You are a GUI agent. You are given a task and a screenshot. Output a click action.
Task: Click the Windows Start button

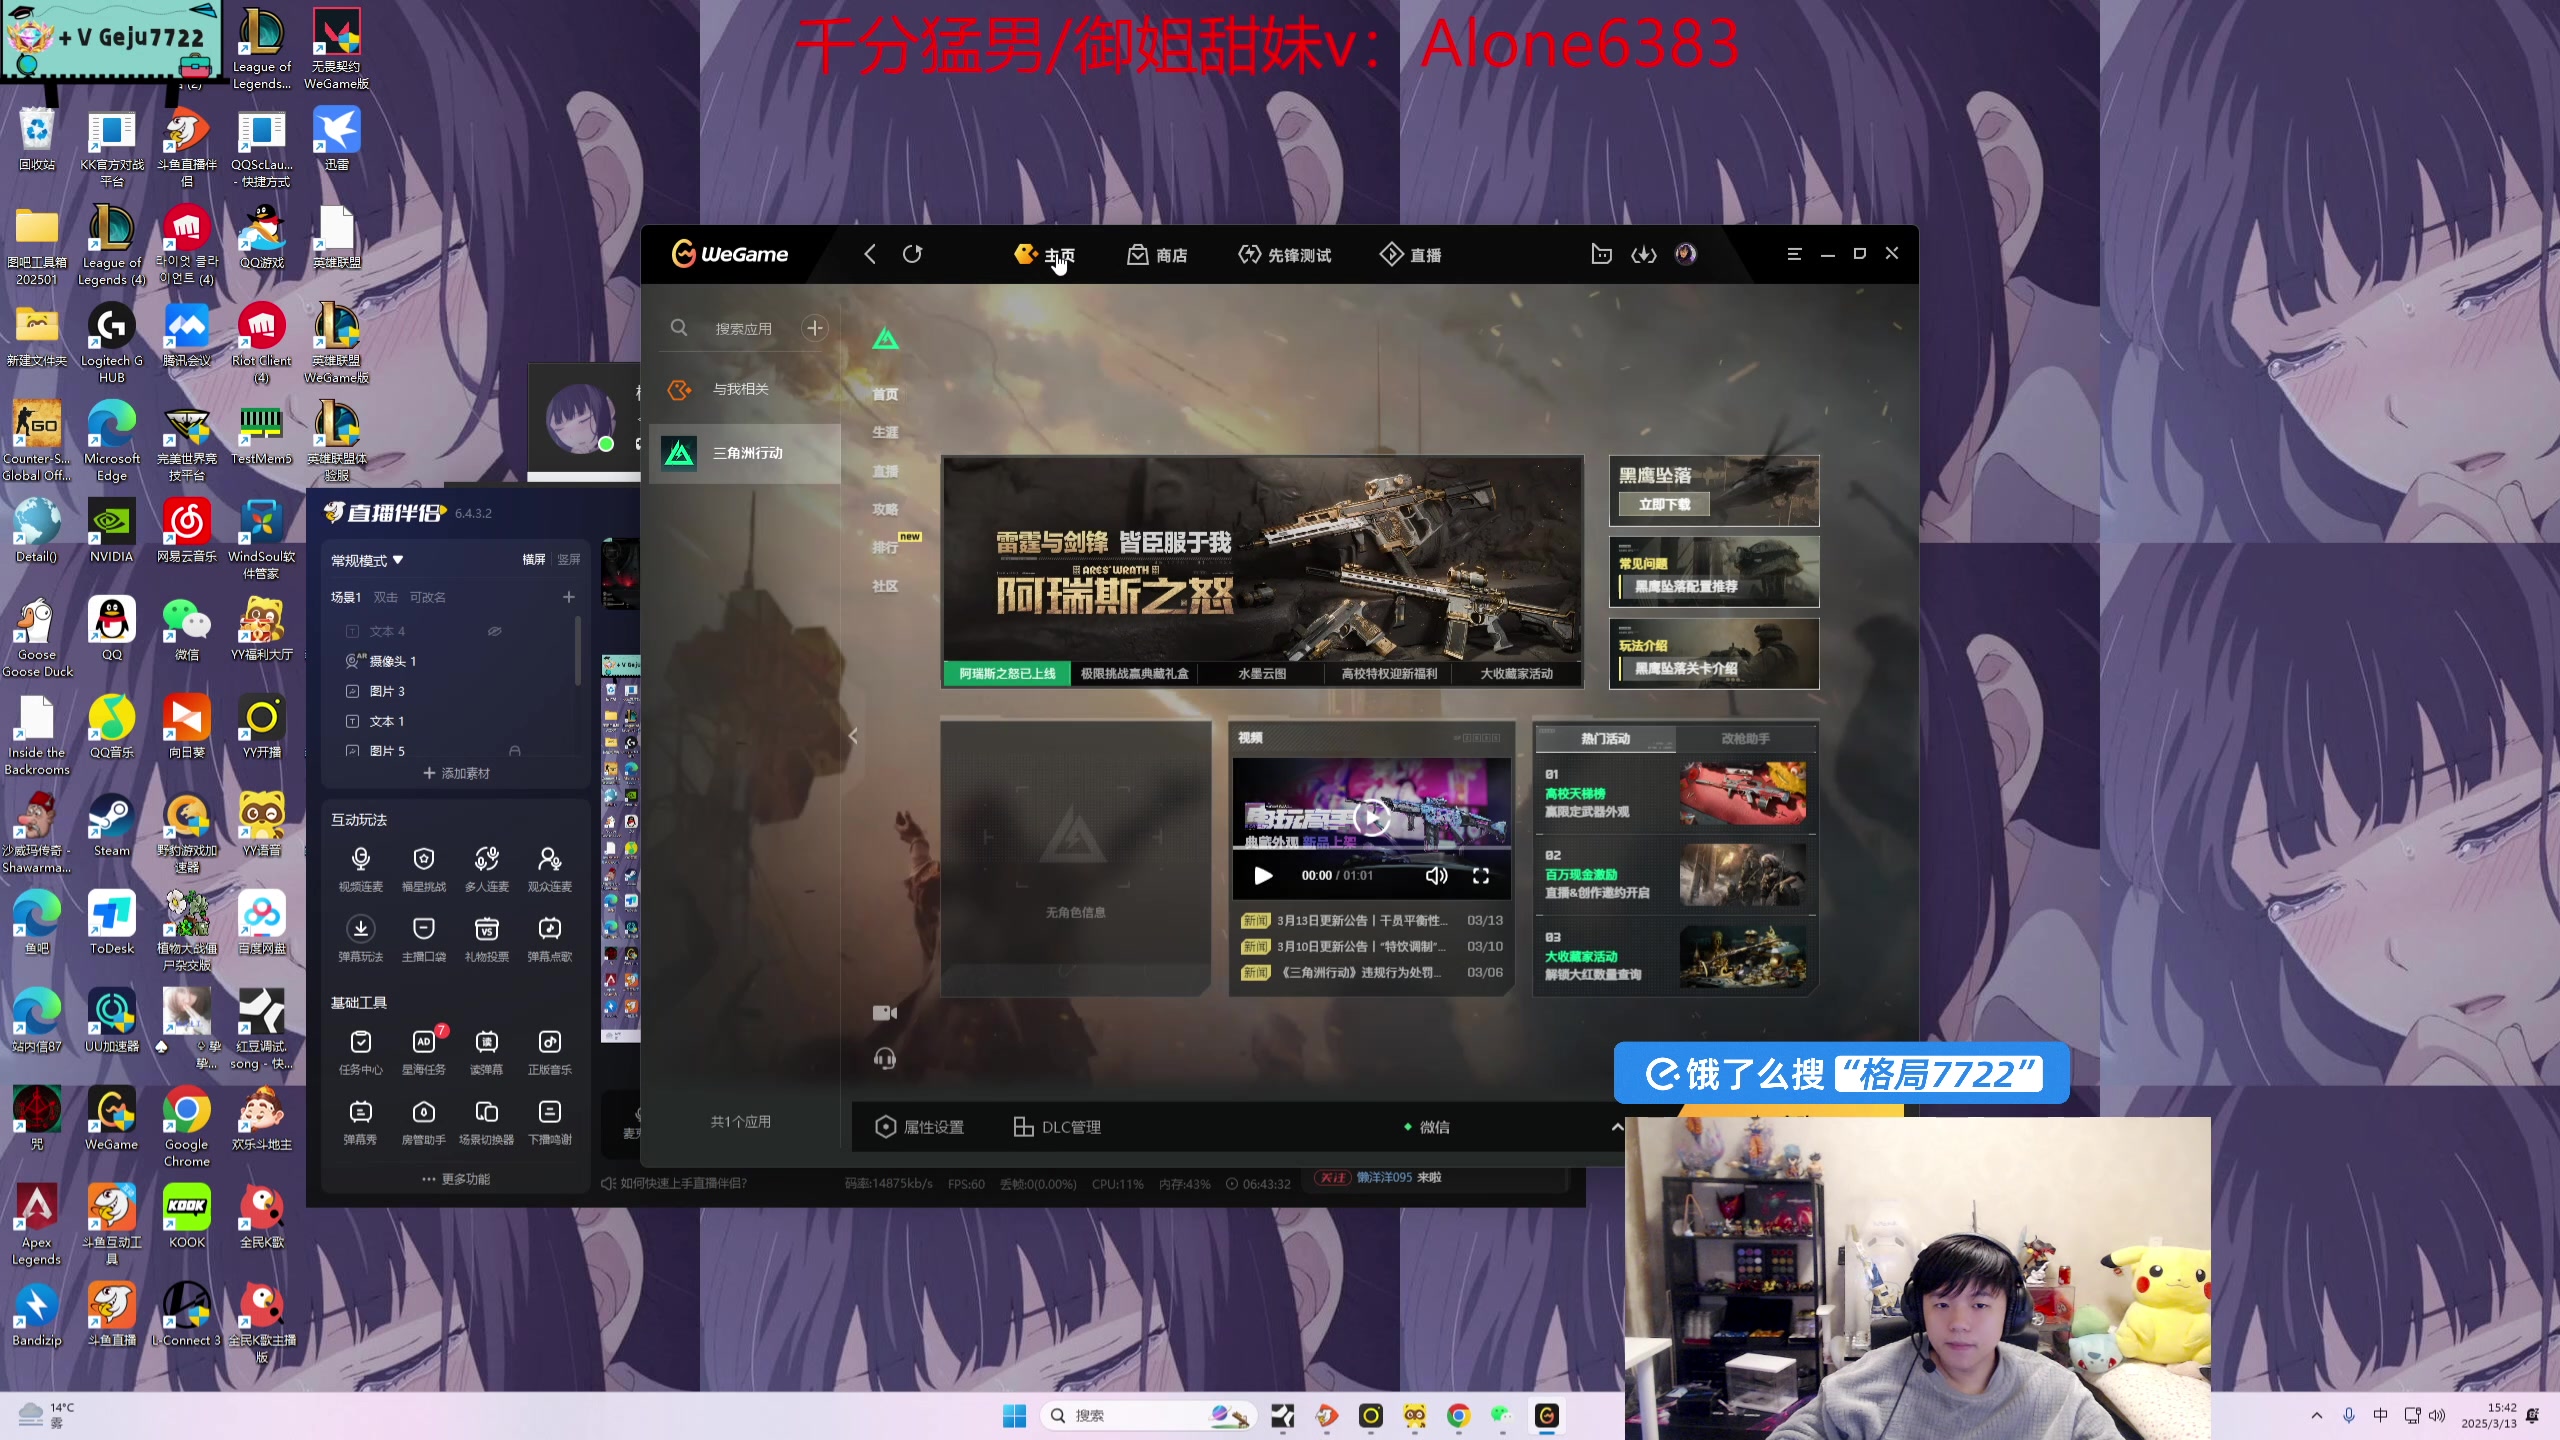pos(1014,1415)
